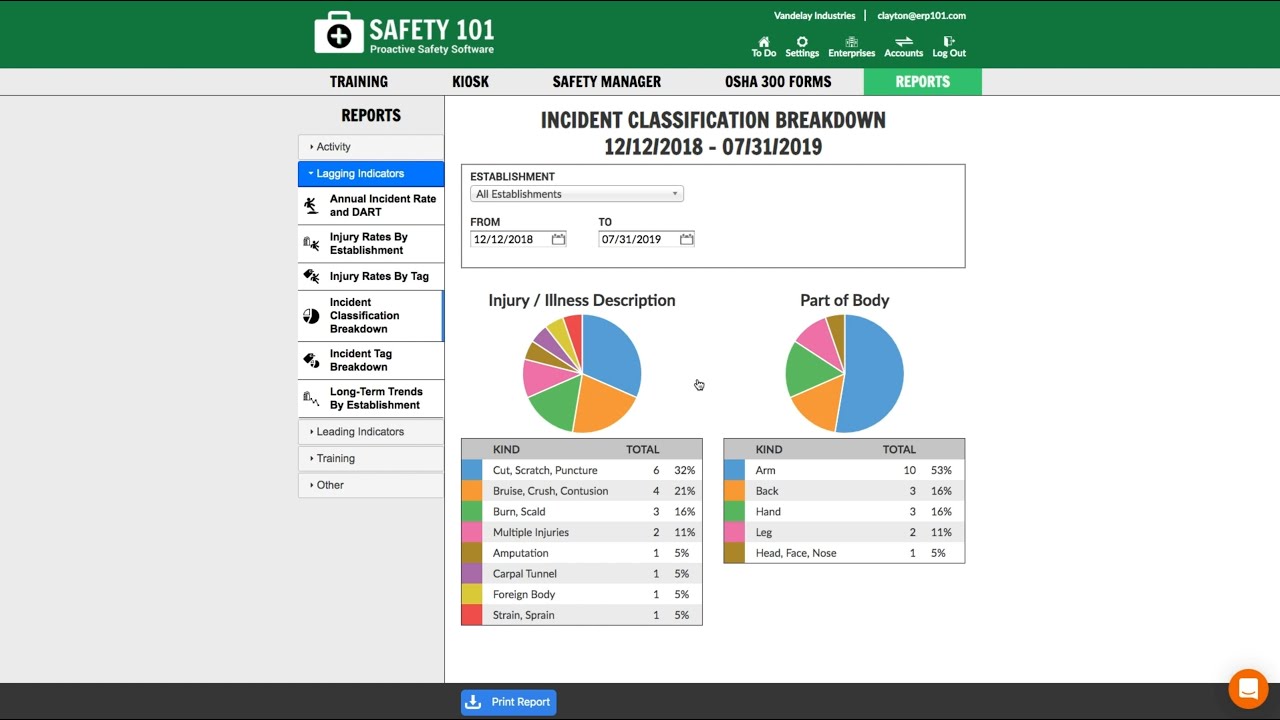
Task: Open the orange chat support bubble
Action: coord(1248,689)
